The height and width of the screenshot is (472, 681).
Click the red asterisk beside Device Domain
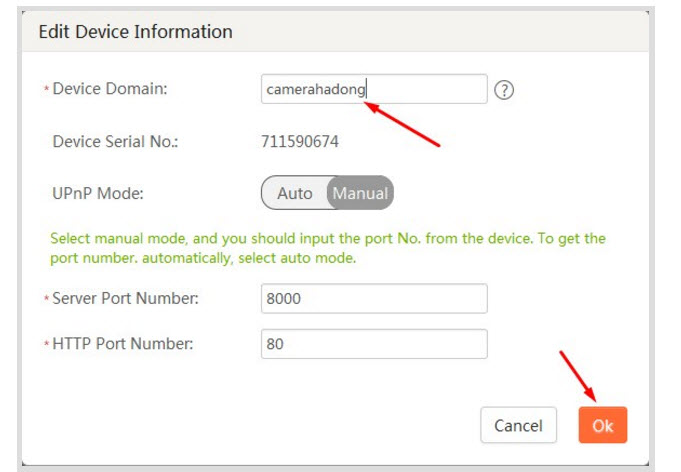tap(46, 91)
